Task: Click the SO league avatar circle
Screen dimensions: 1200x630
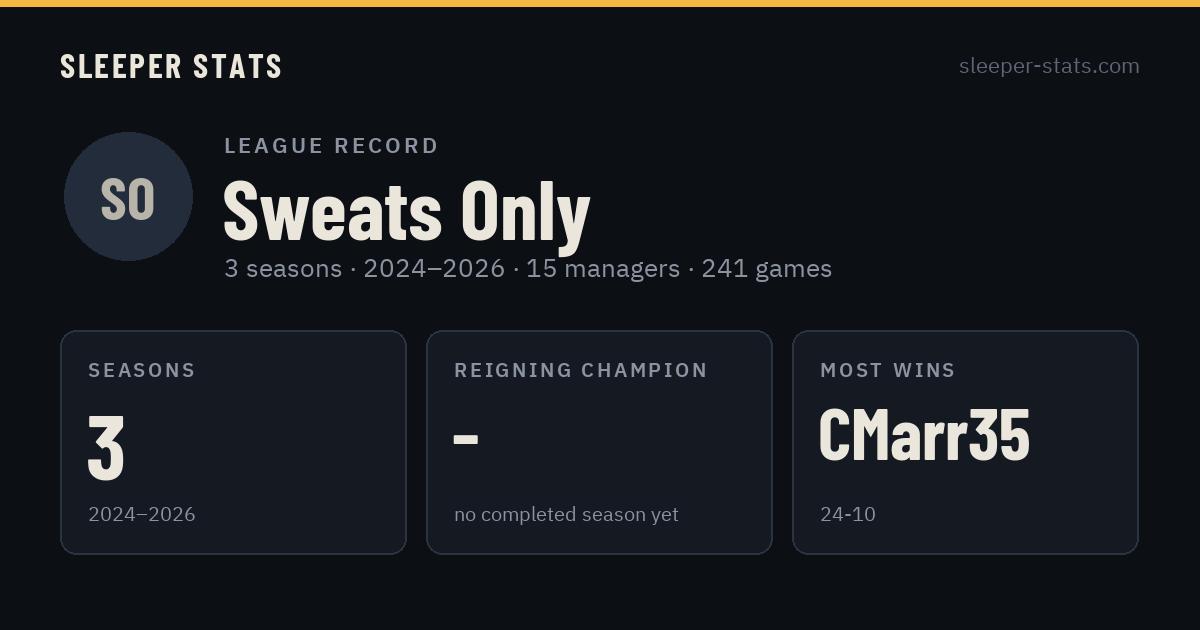Action: tap(128, 197)
